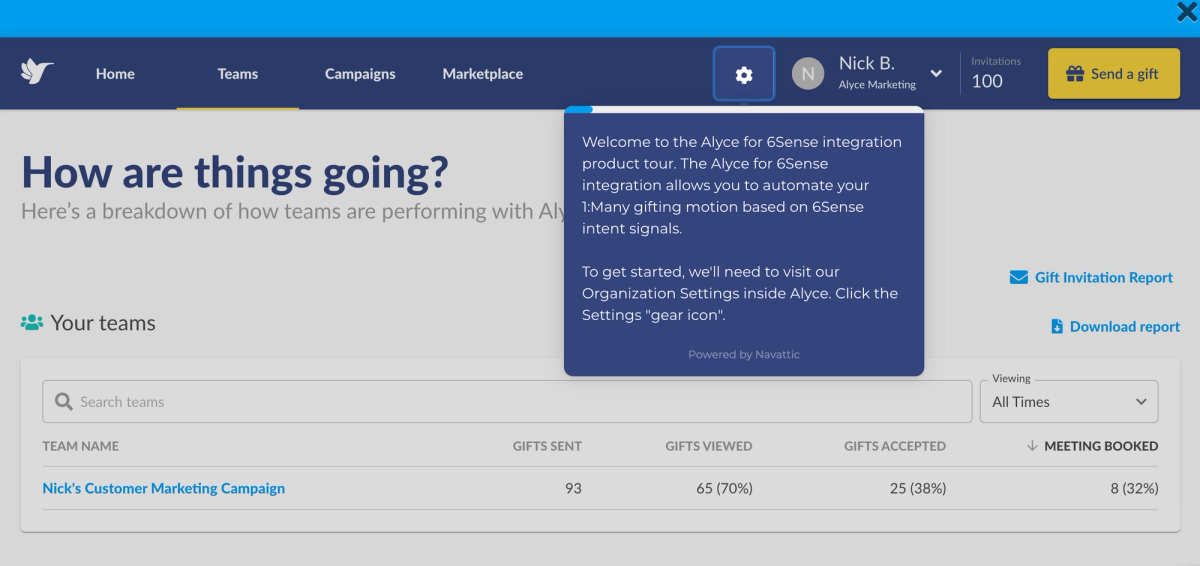Viewport: 1200px width, 566px height.
Task: Click the download icon beside Download report
Action: [1057, 327]
